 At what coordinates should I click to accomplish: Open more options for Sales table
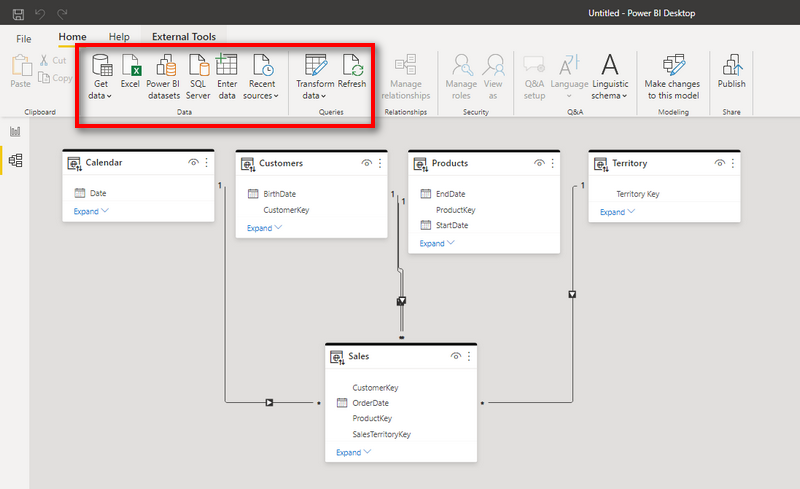pos(469,356)
